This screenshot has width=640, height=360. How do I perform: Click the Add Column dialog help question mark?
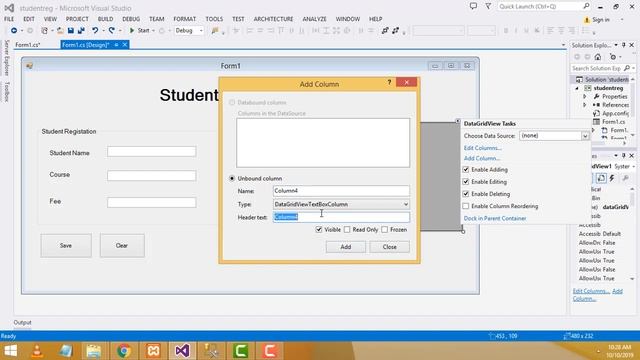coord(389,82)
